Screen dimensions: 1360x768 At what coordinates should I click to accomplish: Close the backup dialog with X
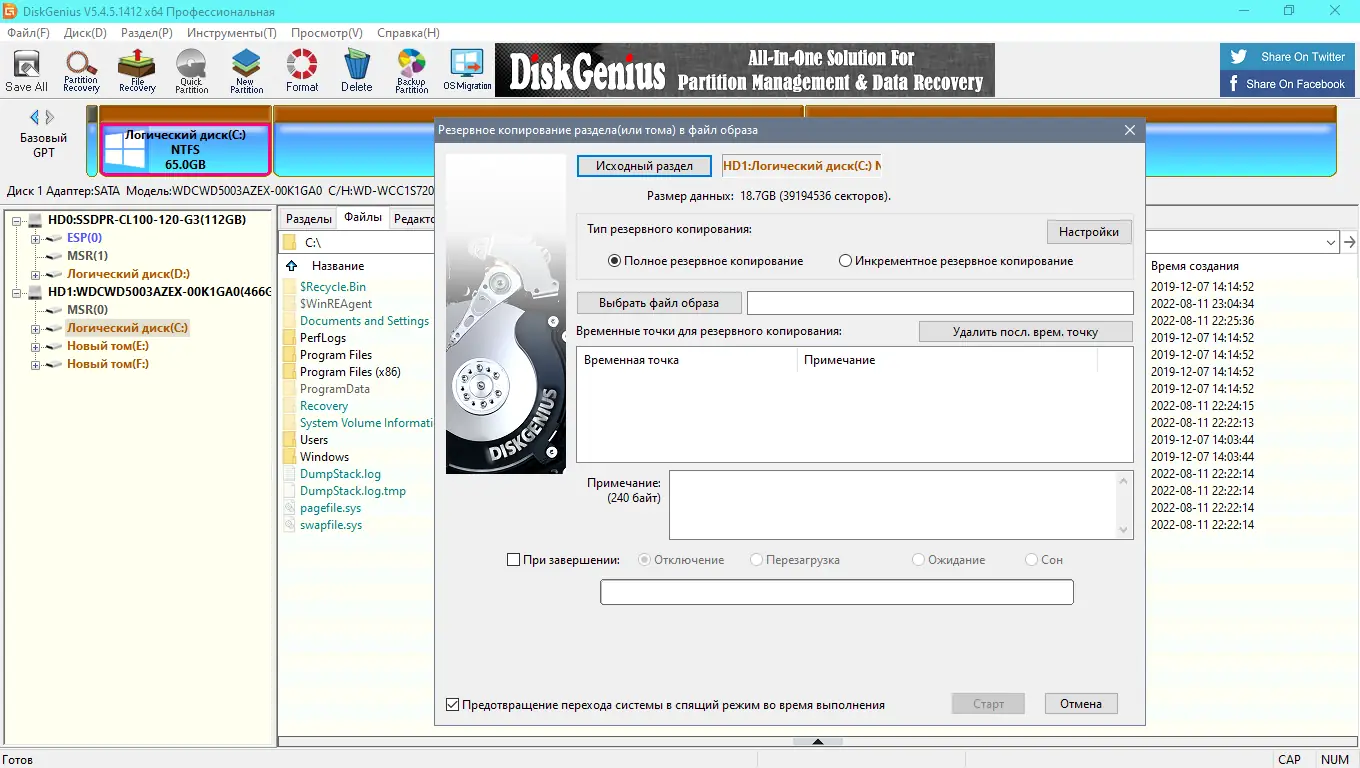(x=1130, y=130)
